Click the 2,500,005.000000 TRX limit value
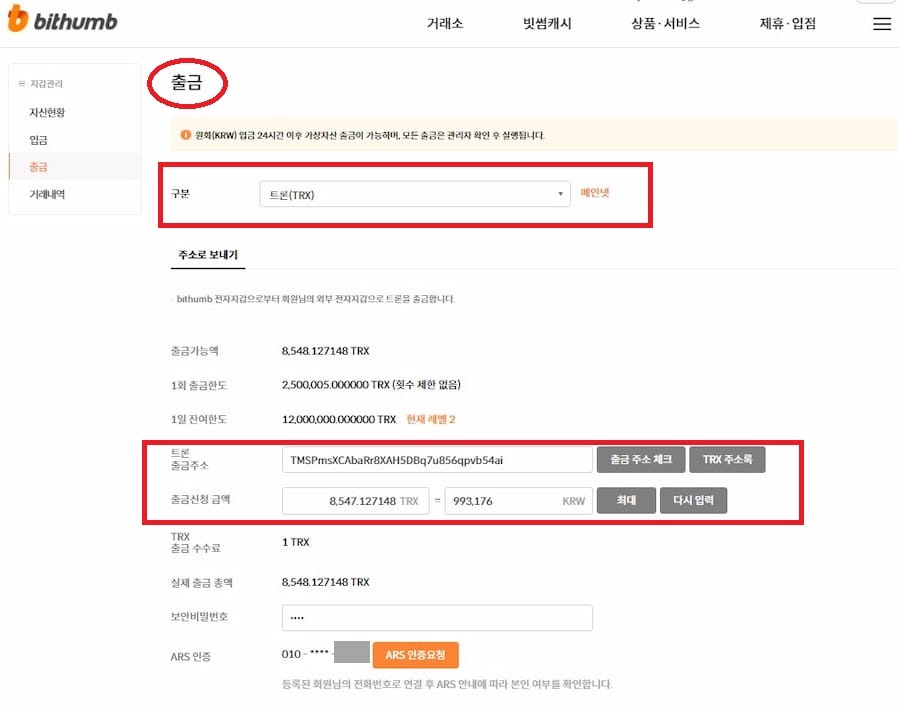The image size is (900, 713). coord(336,385)
